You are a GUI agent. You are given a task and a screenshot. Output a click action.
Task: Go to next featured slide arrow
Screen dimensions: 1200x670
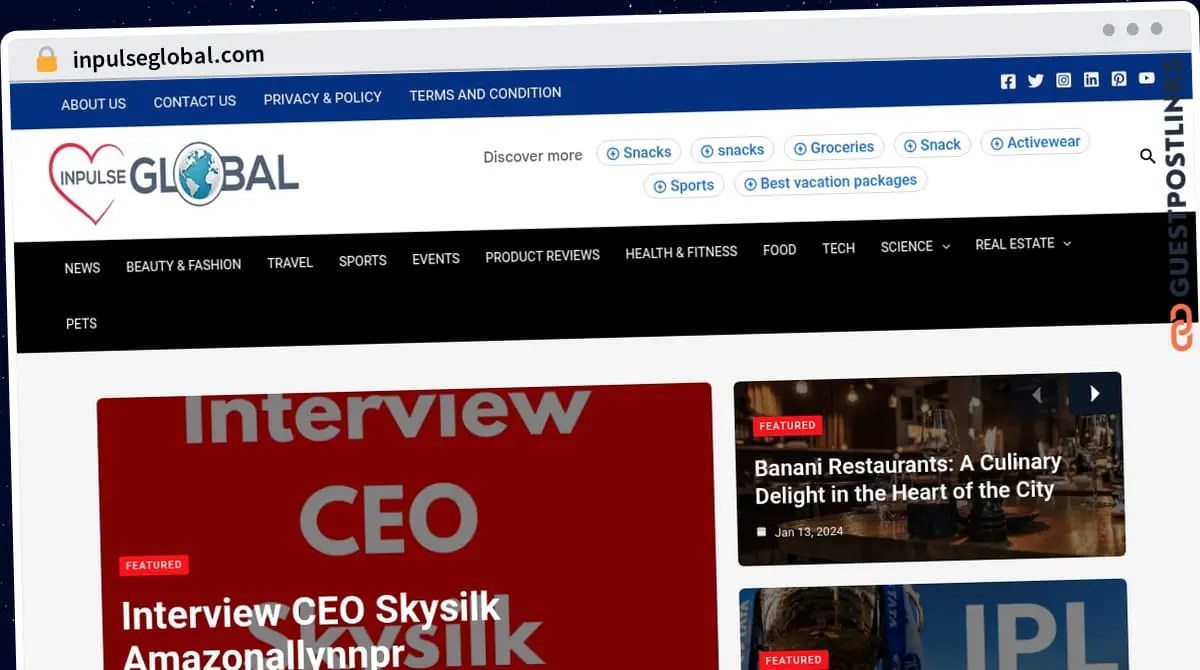coord(1094,393)
